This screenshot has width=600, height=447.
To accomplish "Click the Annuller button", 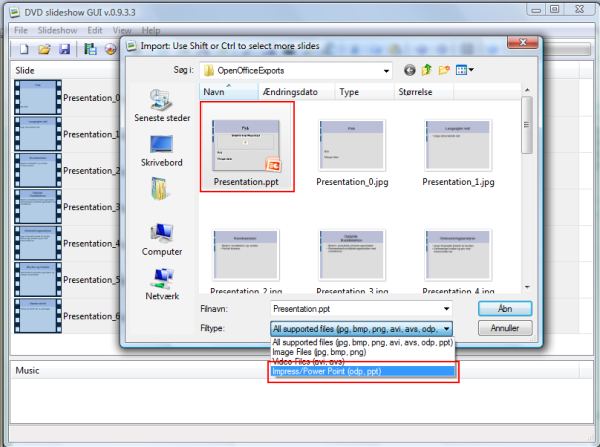I will click(505, 328).
